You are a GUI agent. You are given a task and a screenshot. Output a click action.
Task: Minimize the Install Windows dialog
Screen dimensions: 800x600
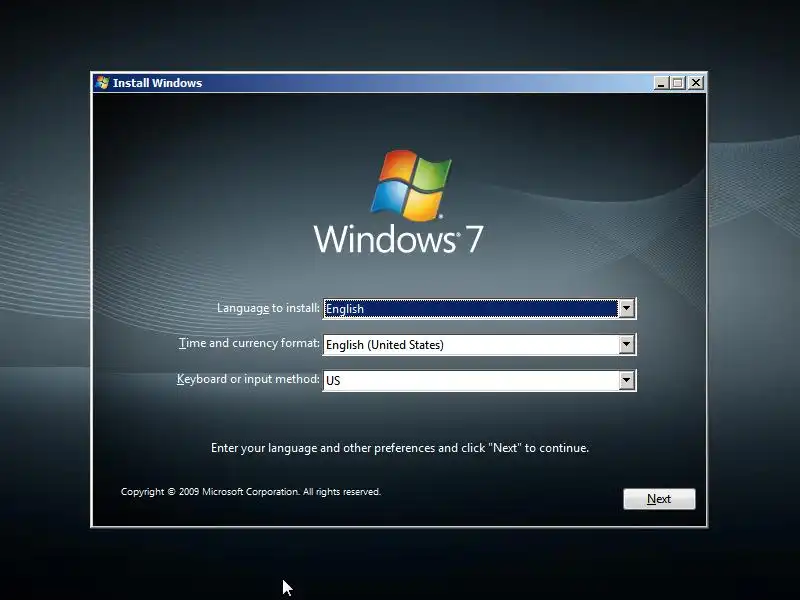(x=661, y=83)
